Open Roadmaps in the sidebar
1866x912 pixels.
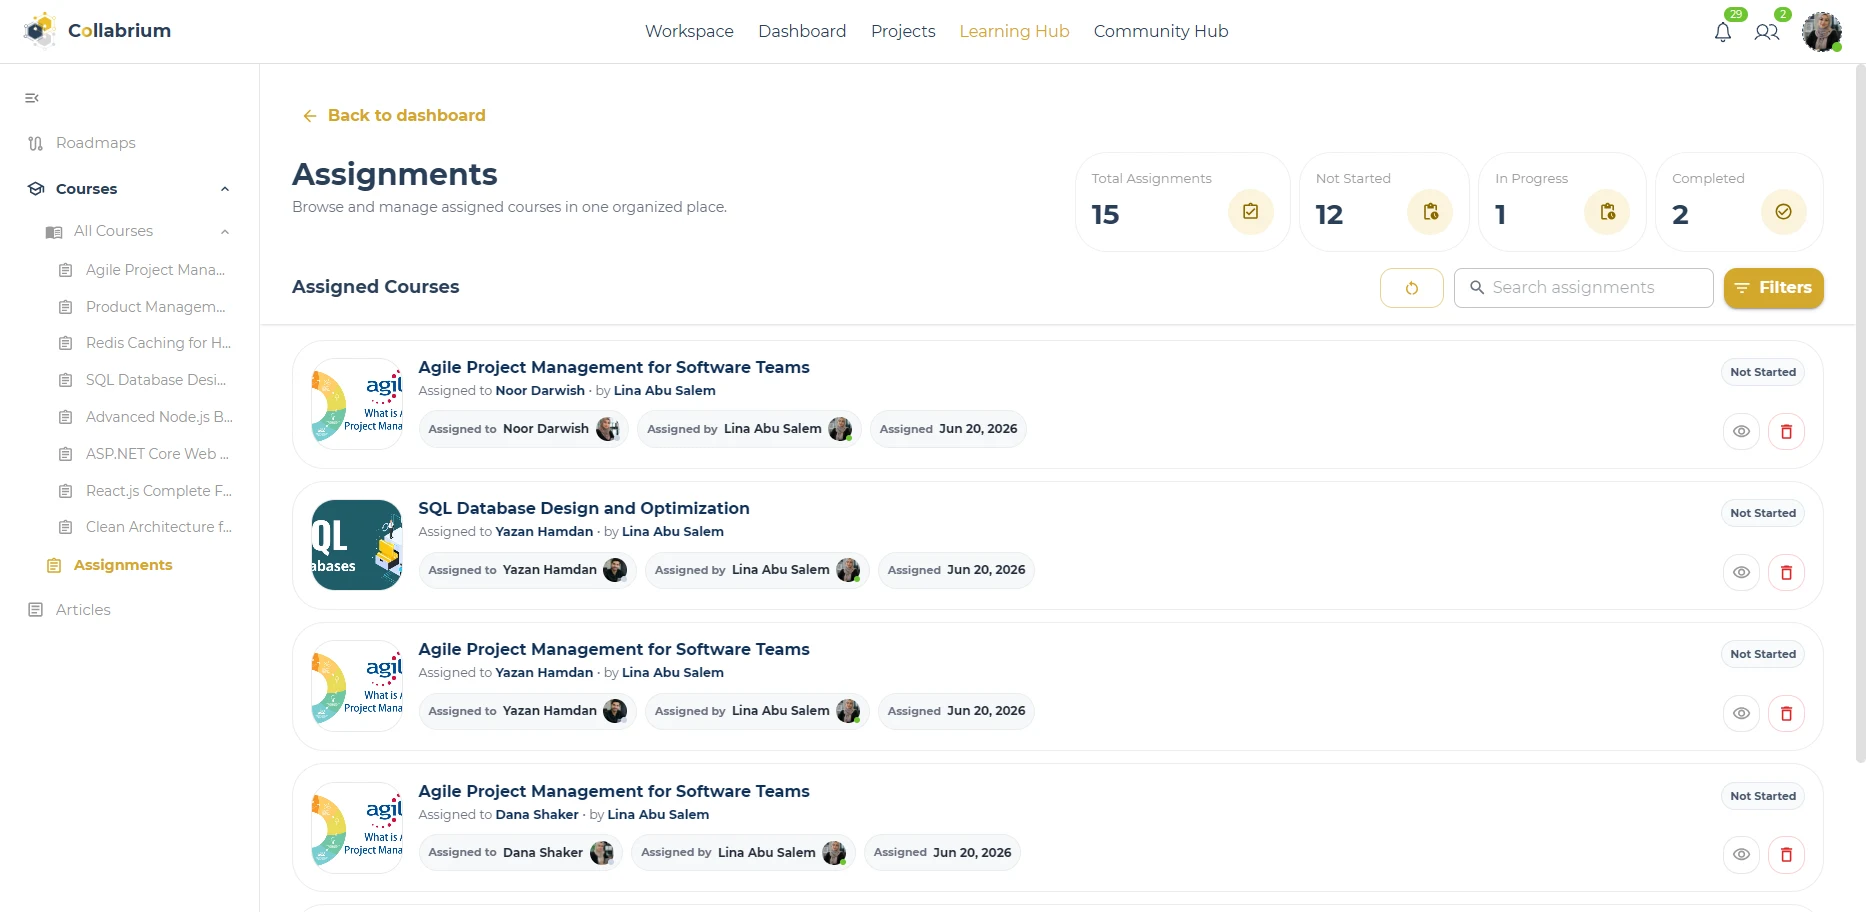pos(95,143)
